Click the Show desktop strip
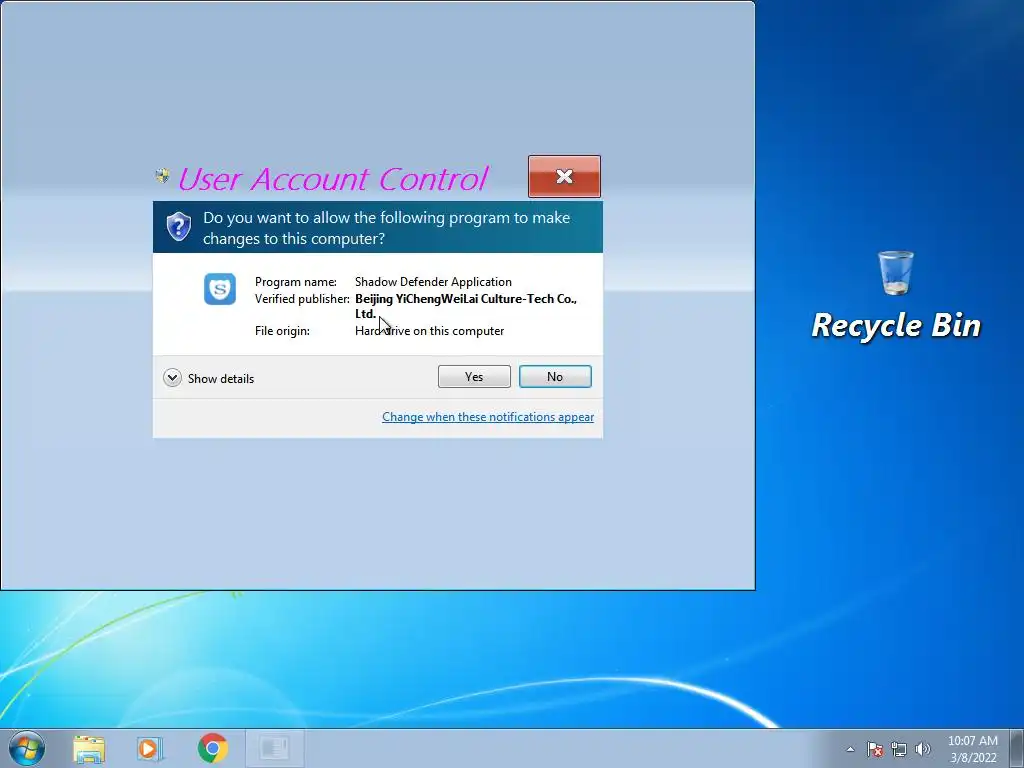 (x=1017, y=748)
